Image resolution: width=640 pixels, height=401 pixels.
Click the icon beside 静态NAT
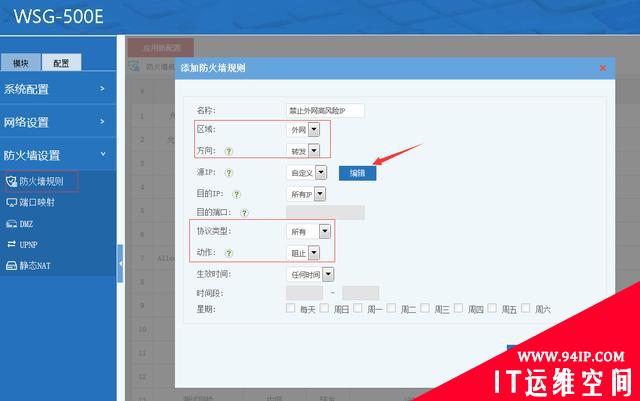tap(11, 266)
